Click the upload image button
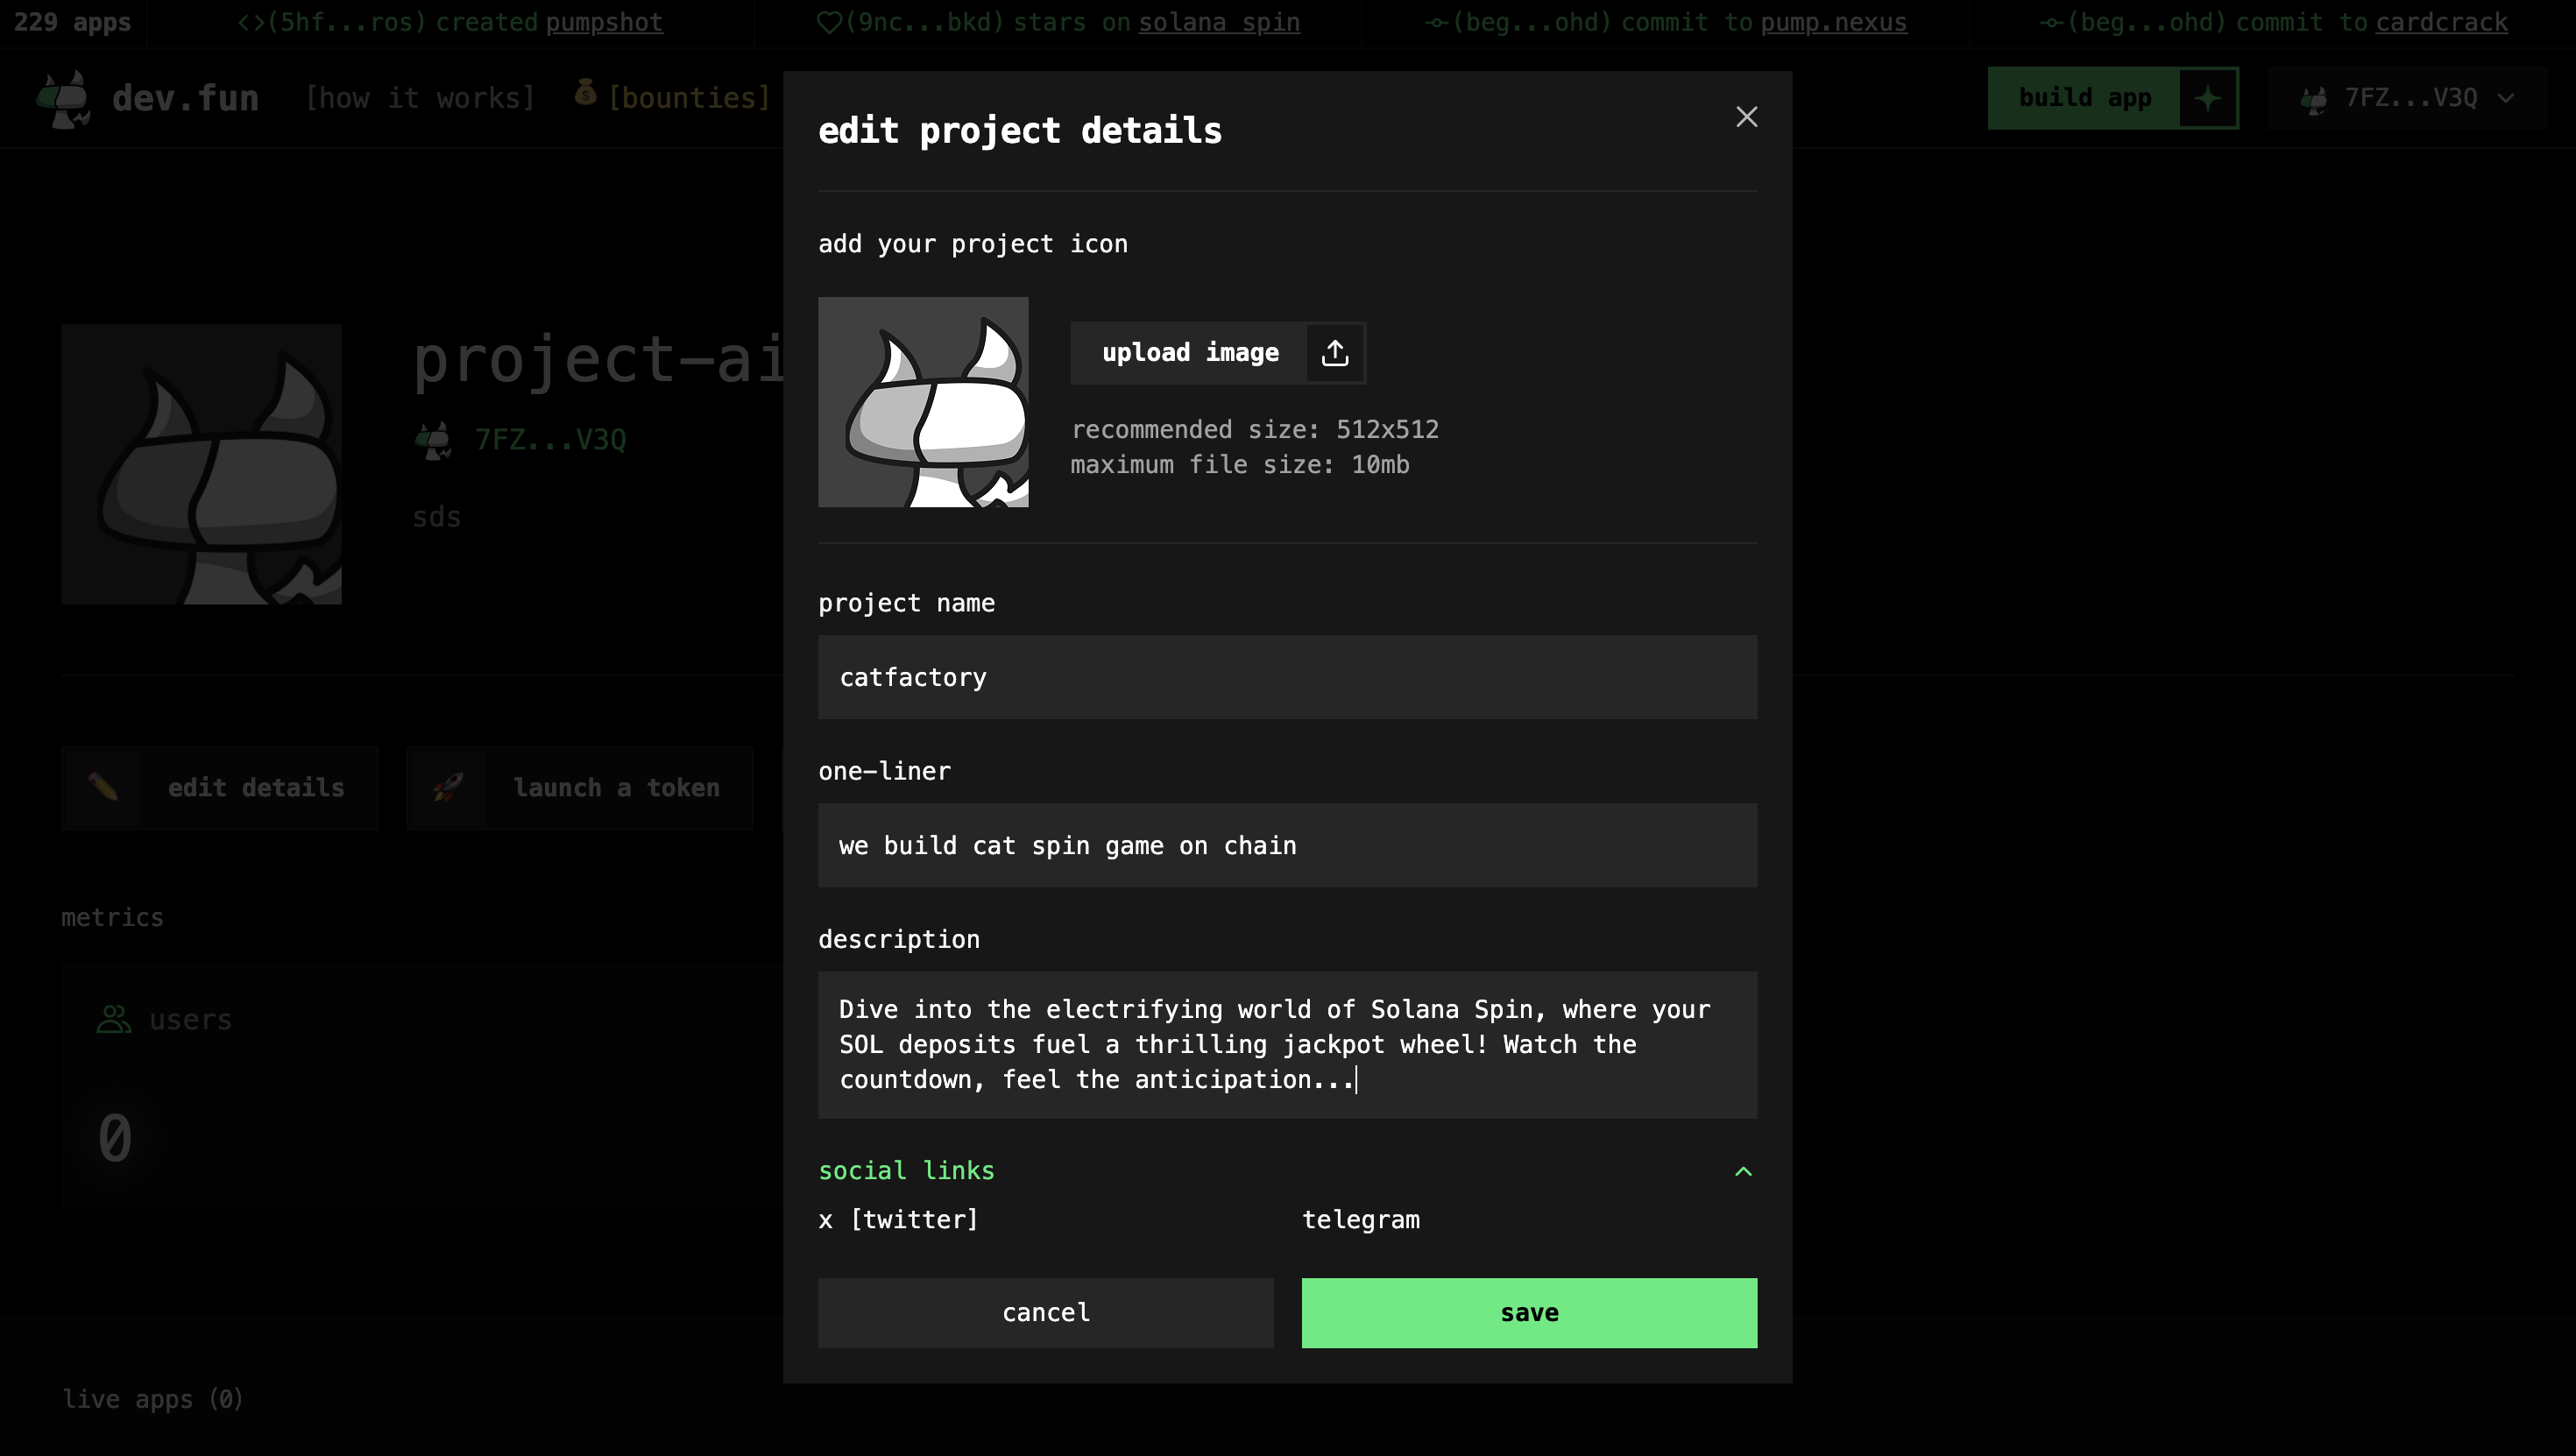This screenshot has height=1456, width=2576. pyautogui.click(x=1190, y=353)
